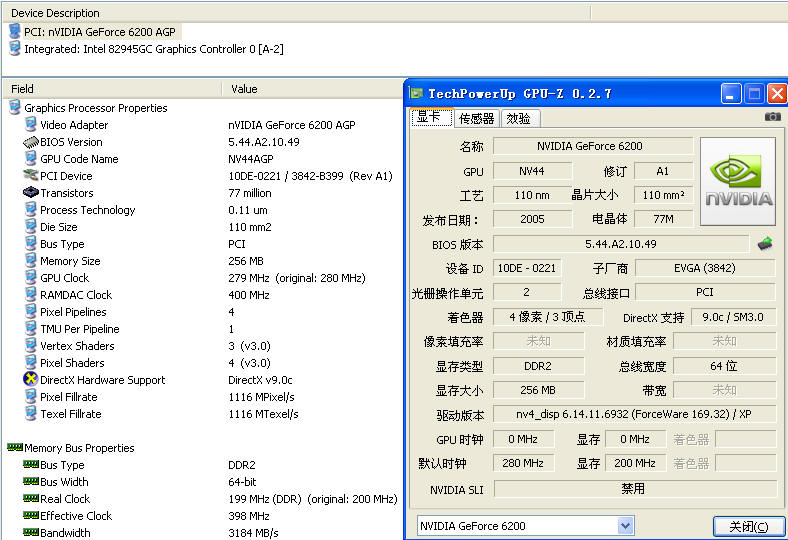Click the NVIDIA SLI field showing 禁用

(635, 489)
